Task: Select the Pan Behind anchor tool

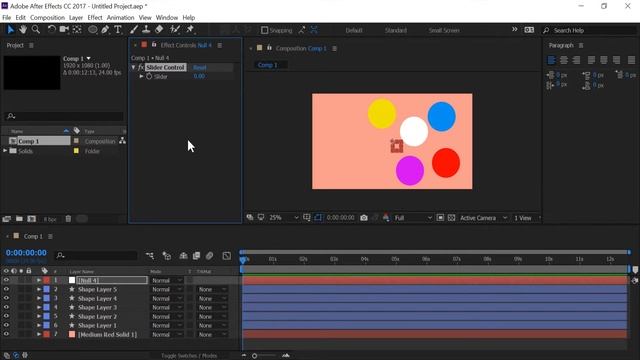Action: (x=77, y=29)
